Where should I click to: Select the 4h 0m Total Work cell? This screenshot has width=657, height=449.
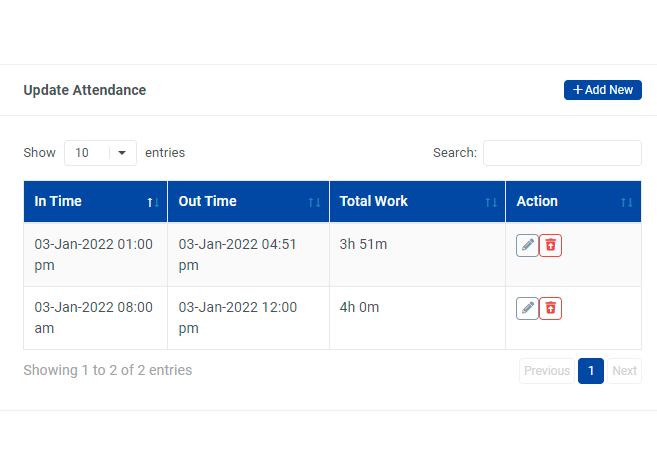pyautogui.click(x=359, y=307)
